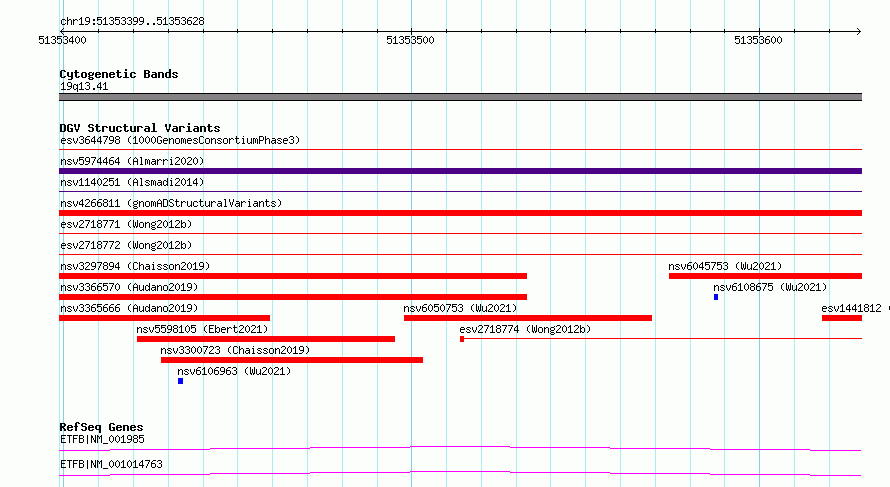This screenshot has height=487, width=890.
Task: Click the nsv3366570 (Audano2019) label
Action: click(129, 287)
